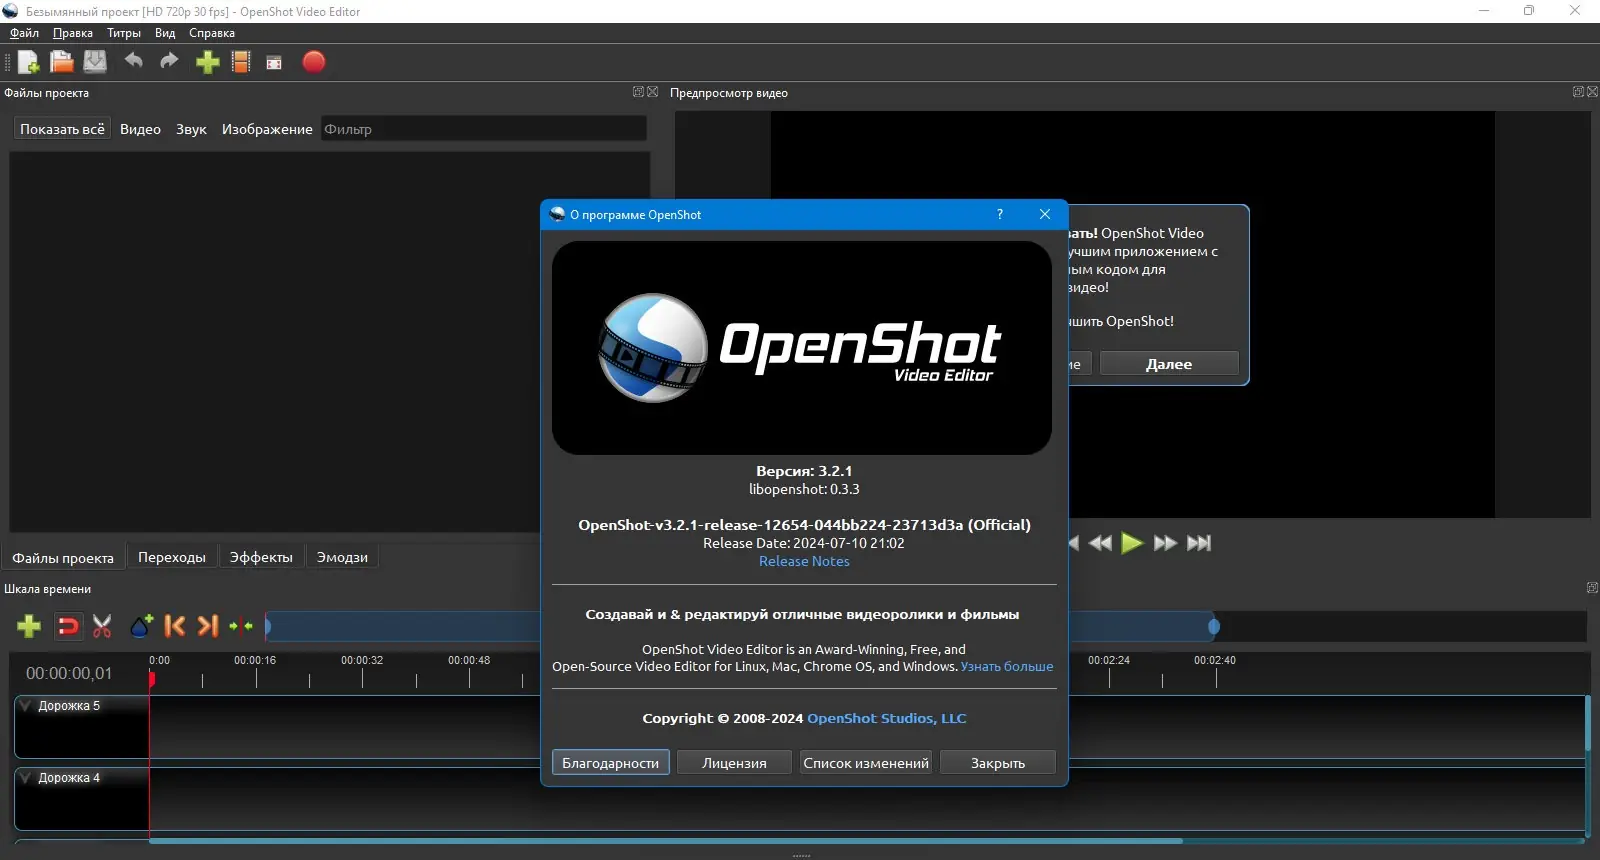Center the timeline on the playhead
The height and width of the screenshot is (860, 1600).
coord(241,626)
